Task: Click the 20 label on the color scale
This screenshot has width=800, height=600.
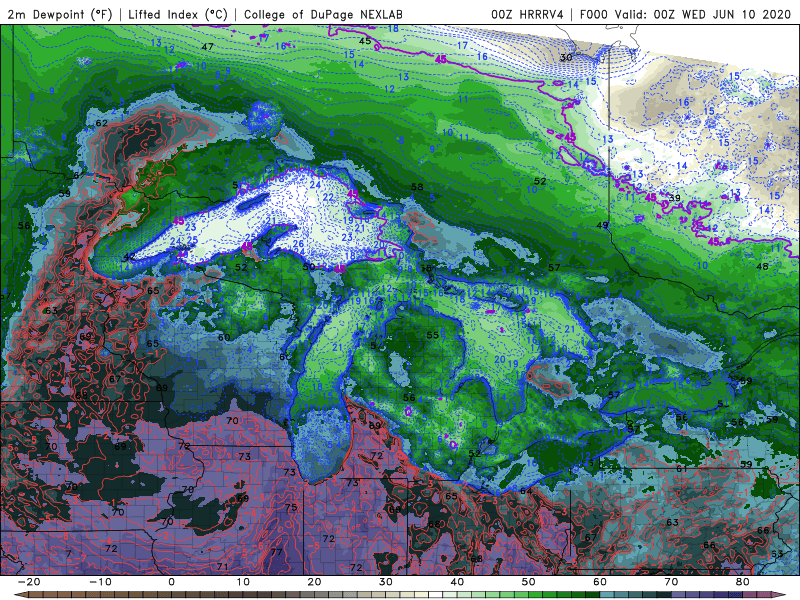Action: 314,582
